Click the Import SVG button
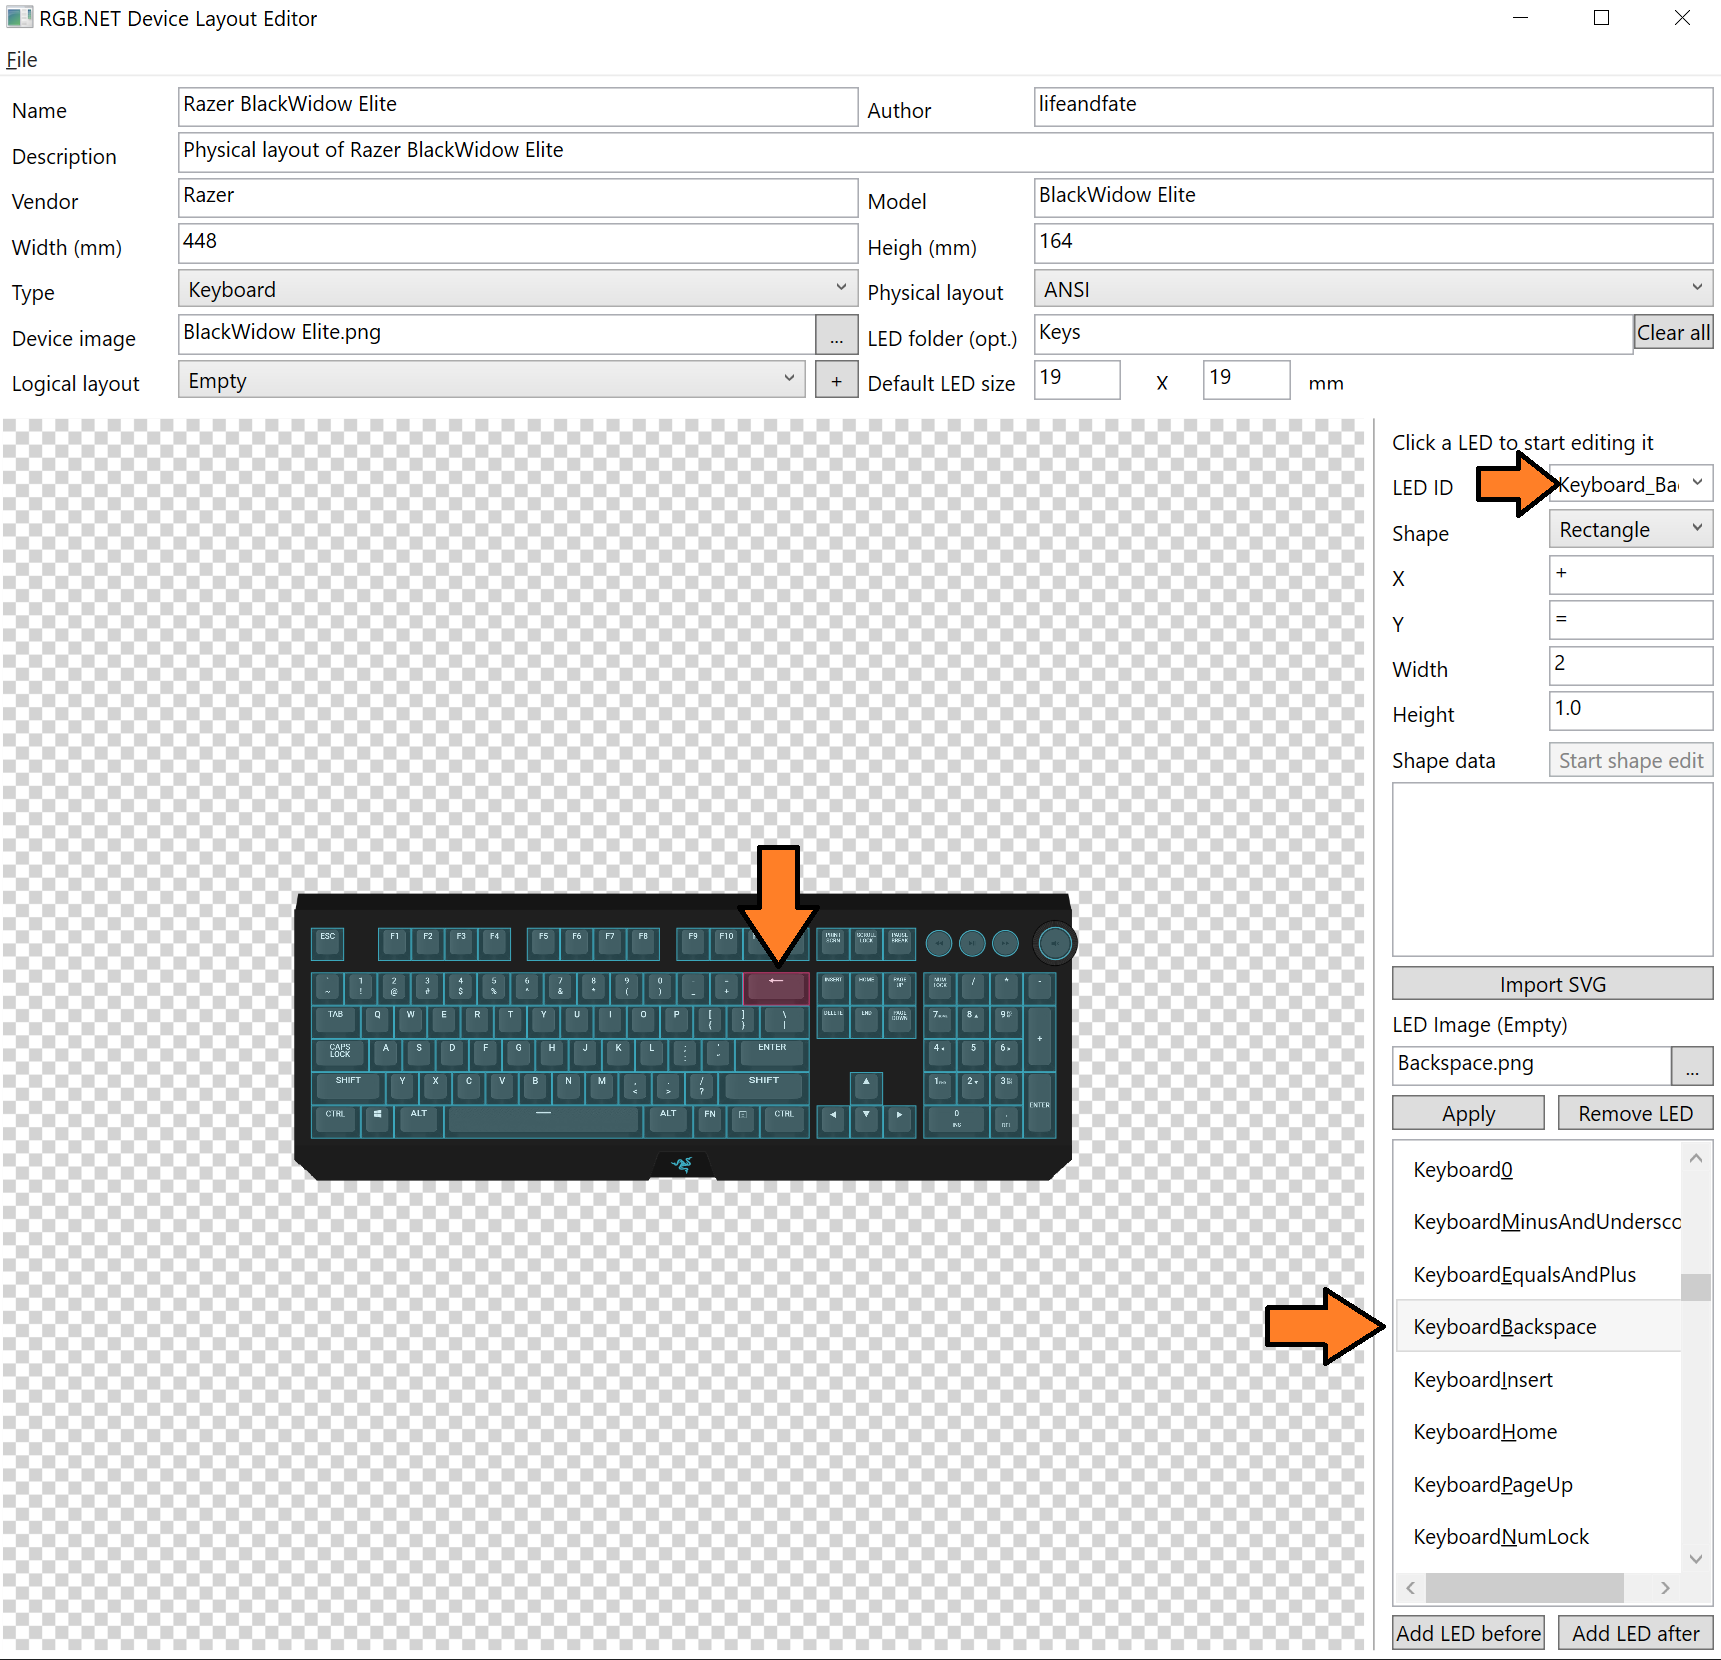Viewport: 1721px width, 1660px height. [1552, 984]
